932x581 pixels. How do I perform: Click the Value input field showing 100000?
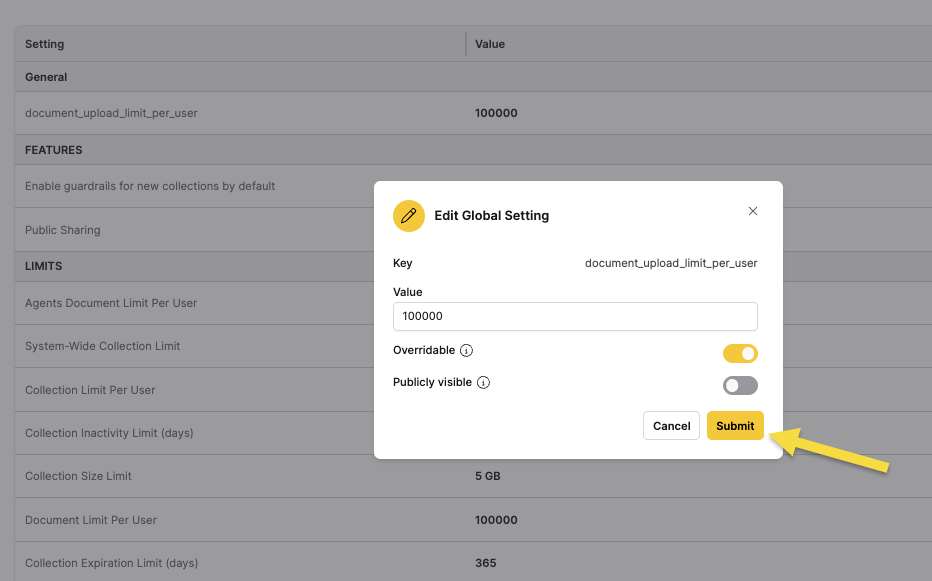(x=575, y=316)
